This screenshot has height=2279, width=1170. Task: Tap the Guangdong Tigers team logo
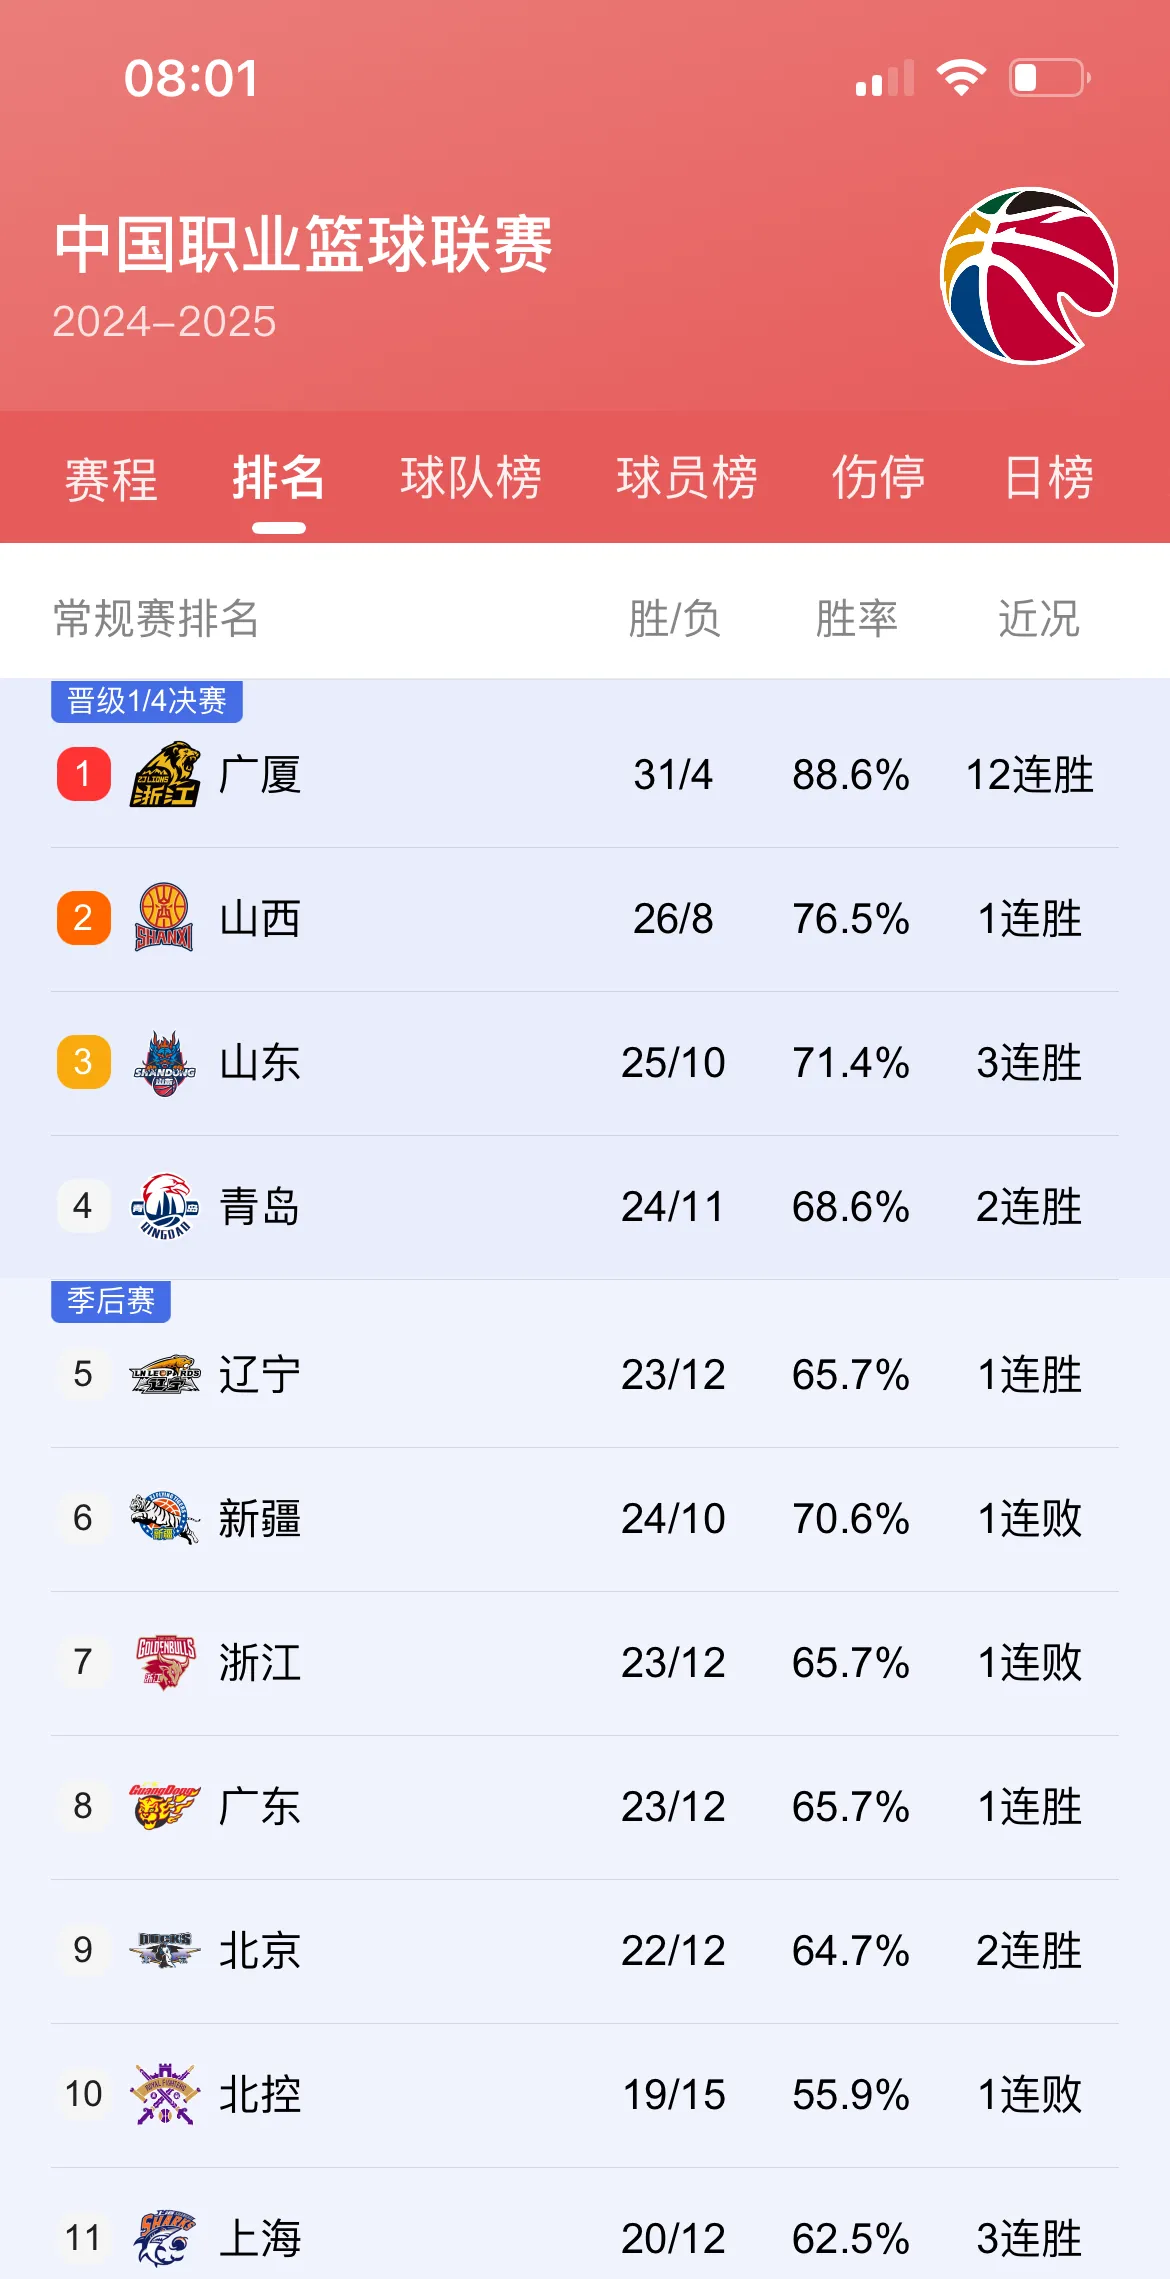coord(164,1807)
